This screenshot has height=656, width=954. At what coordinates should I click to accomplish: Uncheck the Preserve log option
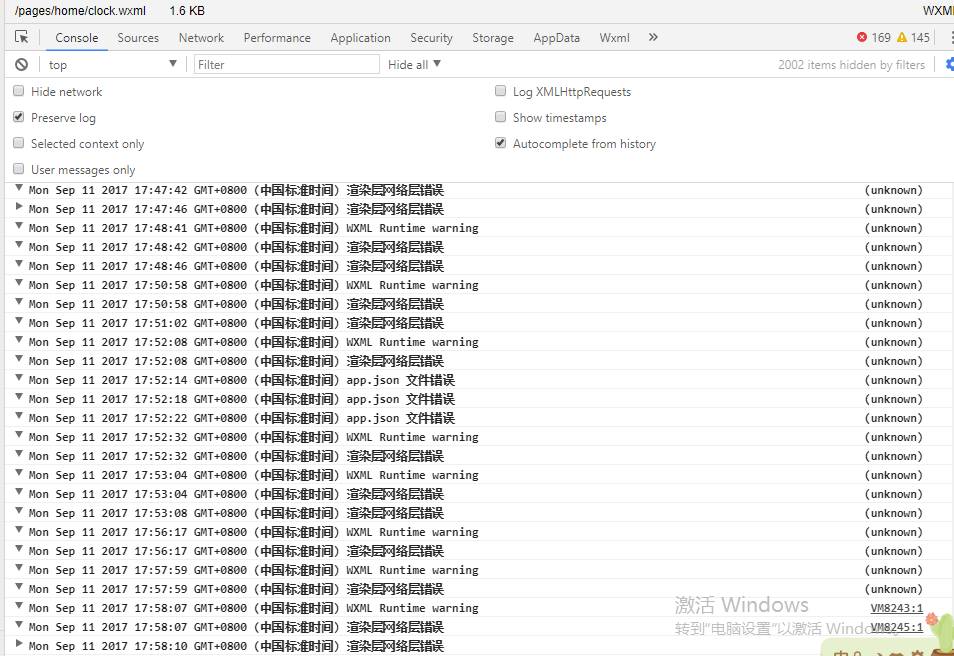(19, 117)
